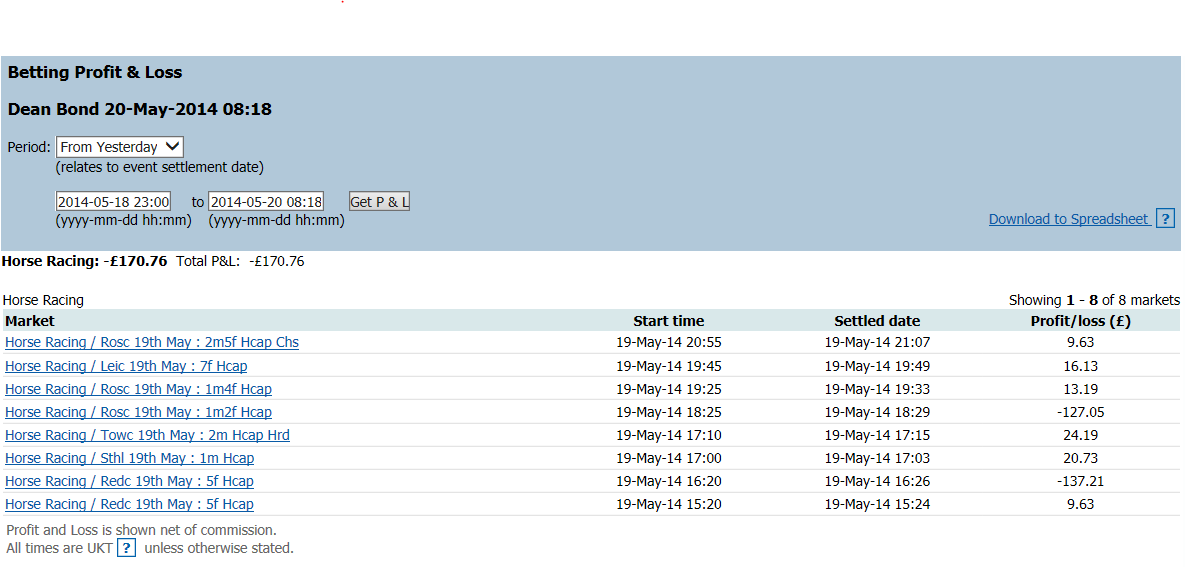Viewport: 1185px width, 567px height.
Task: Click the Market column header
Action: click(30, 321)
